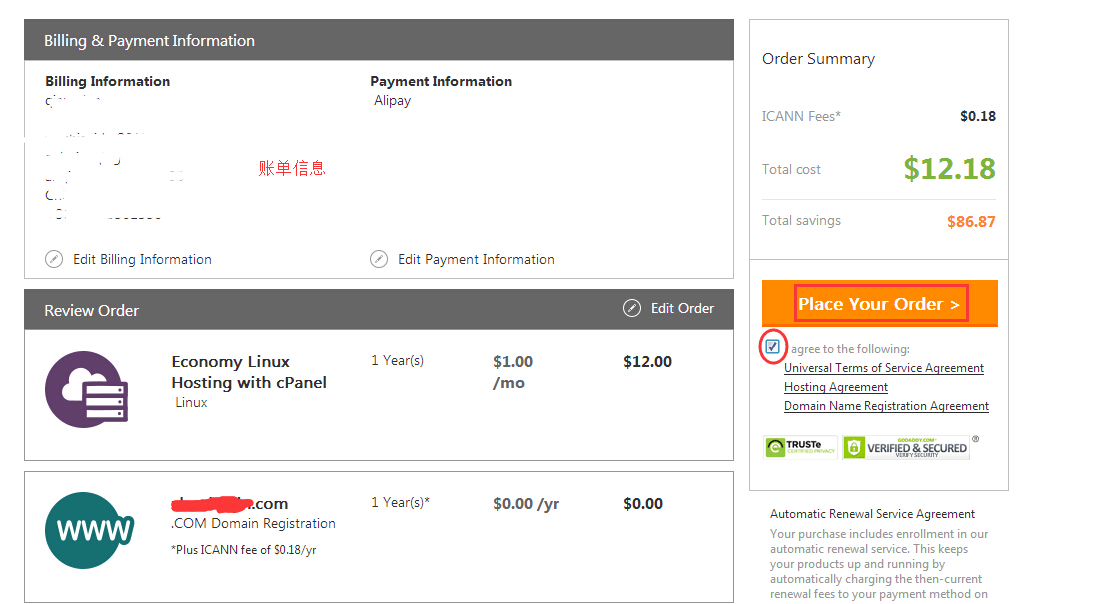
Task: Click the pencil icon next to Edit Order
Action: [x=632, y=308]
